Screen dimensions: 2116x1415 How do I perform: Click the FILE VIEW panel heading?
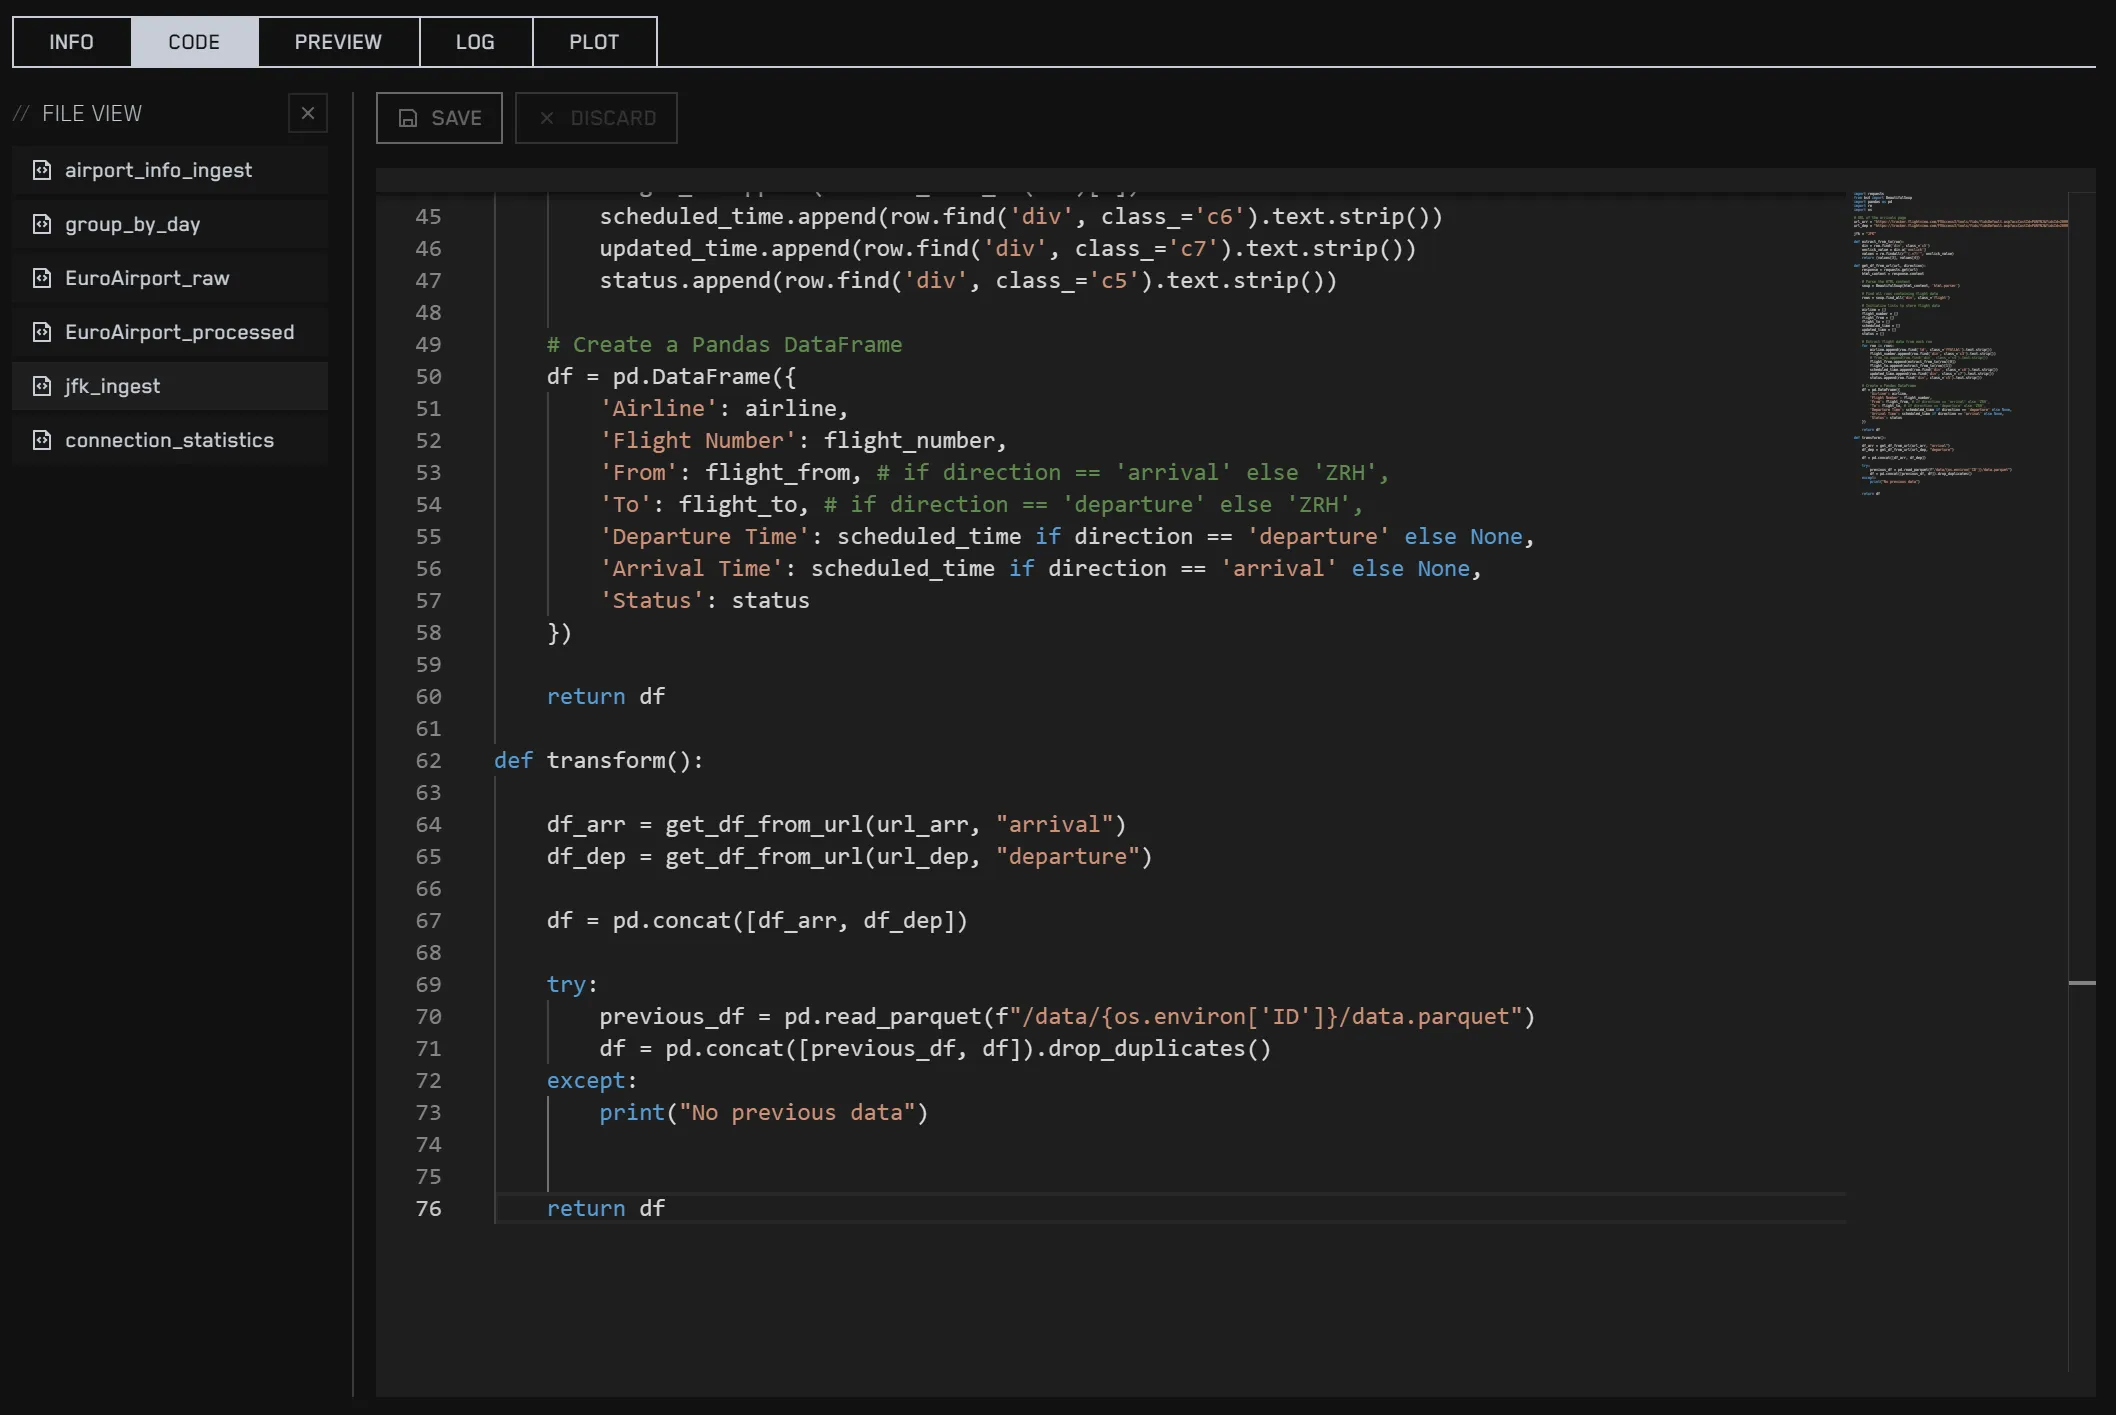[x=92, y=114]
